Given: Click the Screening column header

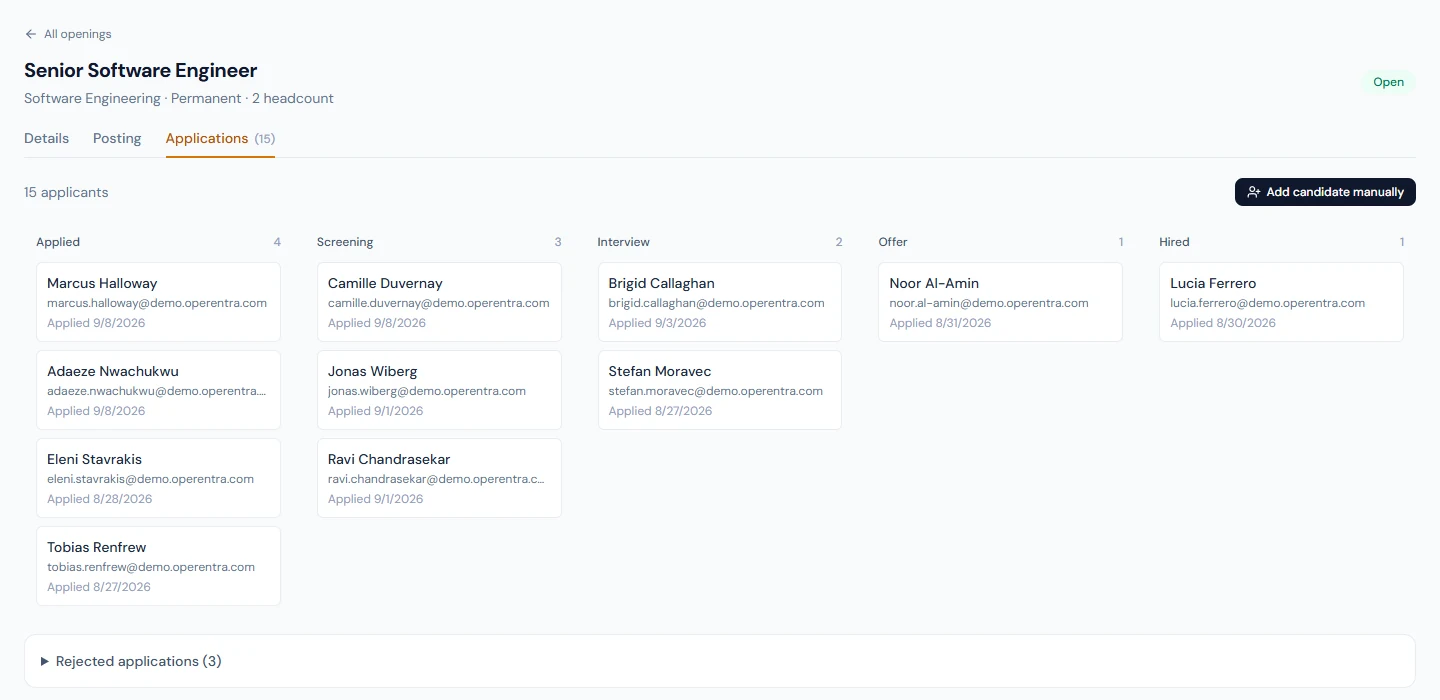Looking at the screenshot, I should point(345,242).
